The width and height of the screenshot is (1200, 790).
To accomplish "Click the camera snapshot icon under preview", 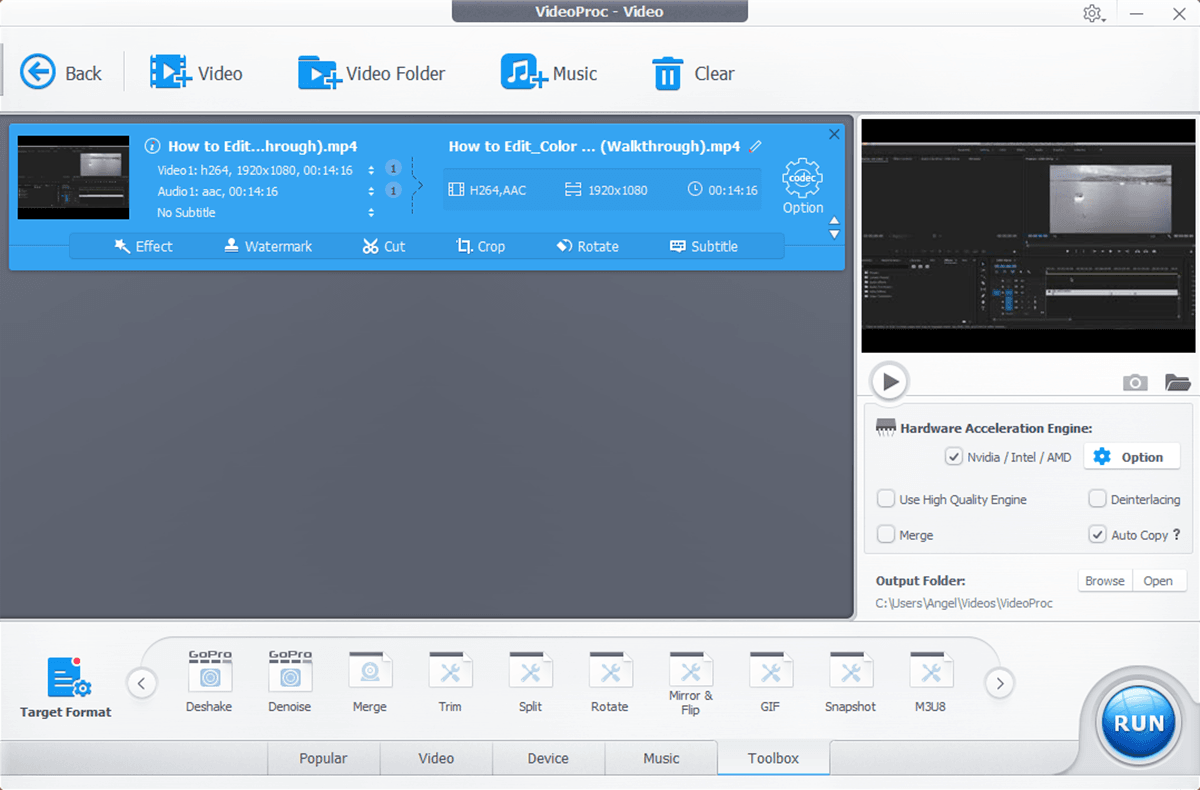I will (x=1134, y=382).
